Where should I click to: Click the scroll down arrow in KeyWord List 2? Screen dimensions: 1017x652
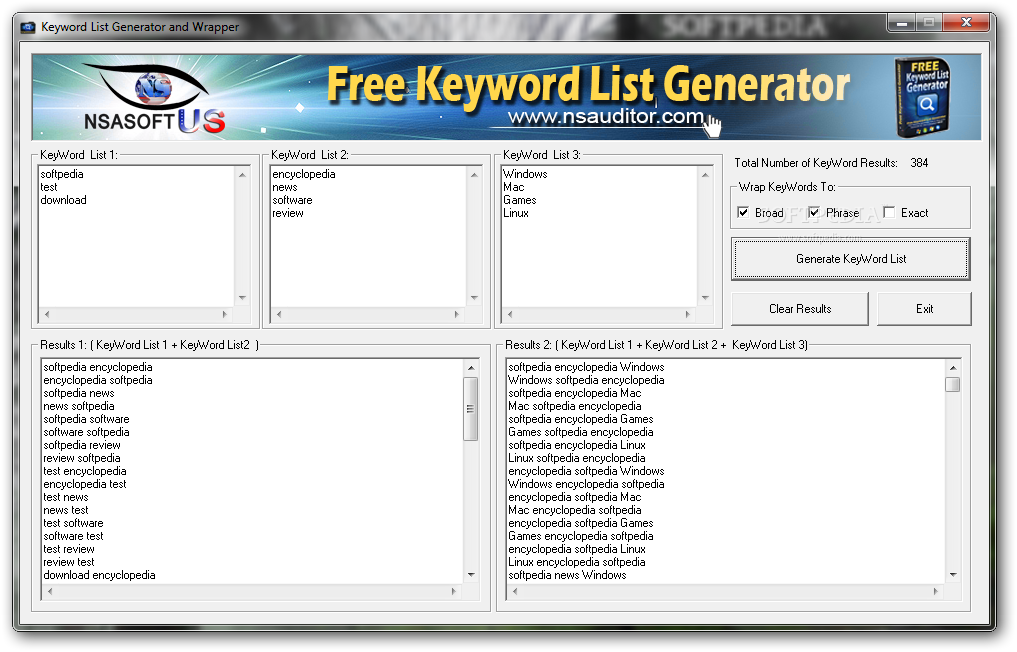click(474, 298)
